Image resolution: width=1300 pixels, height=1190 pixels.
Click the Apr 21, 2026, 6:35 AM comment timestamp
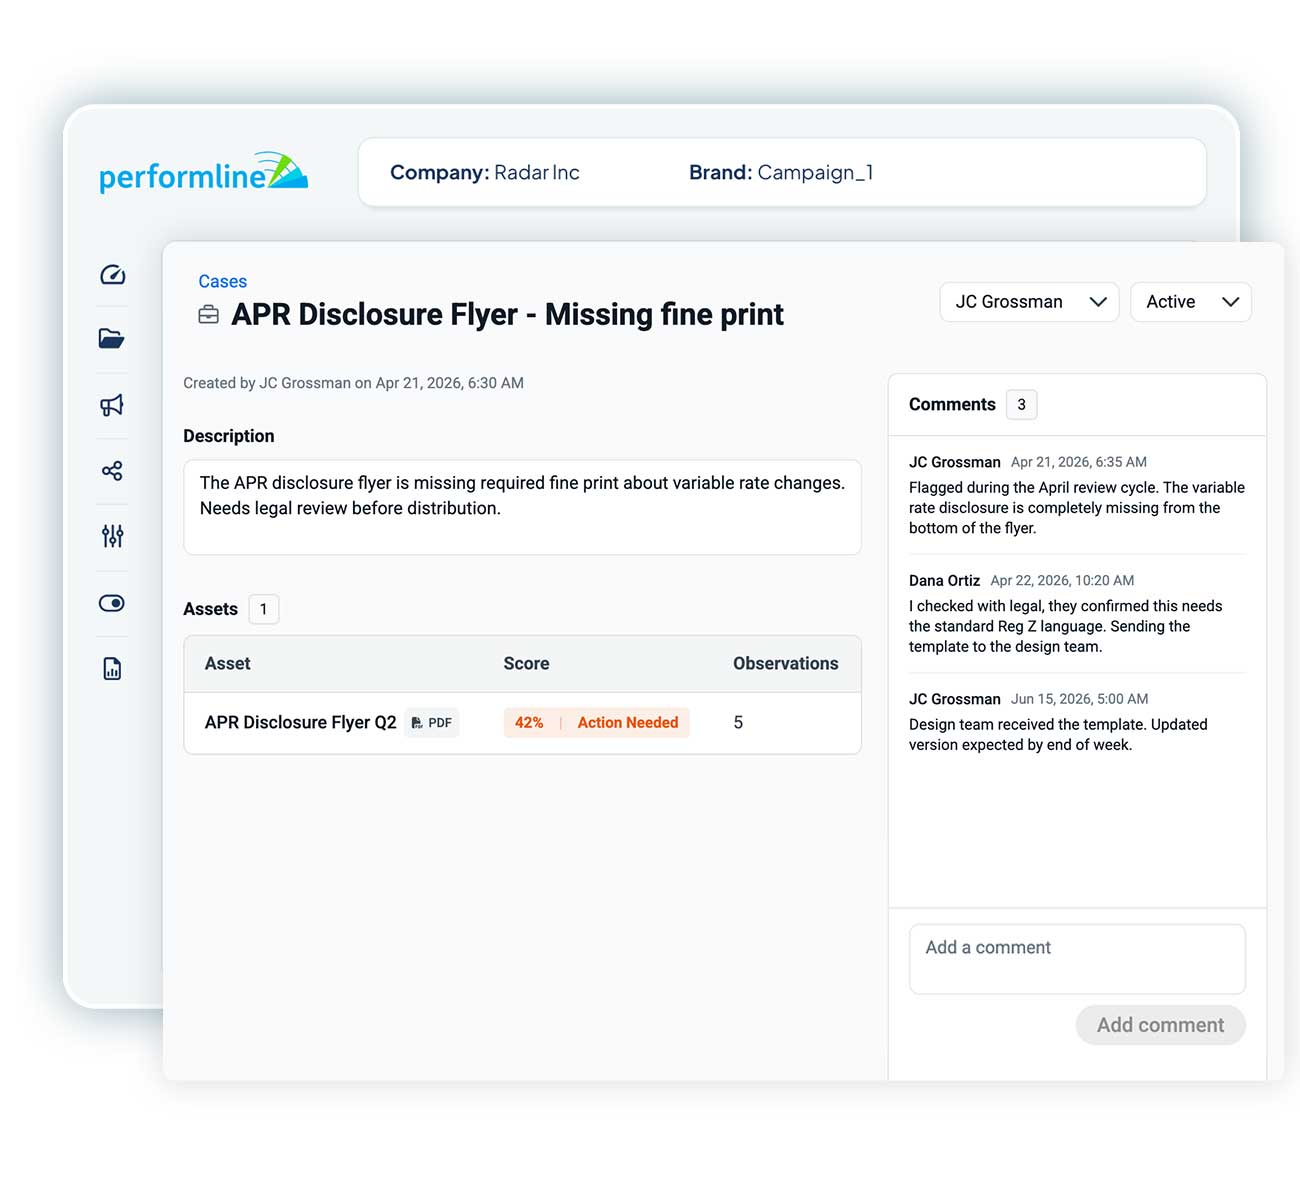tap(1079, 462)
